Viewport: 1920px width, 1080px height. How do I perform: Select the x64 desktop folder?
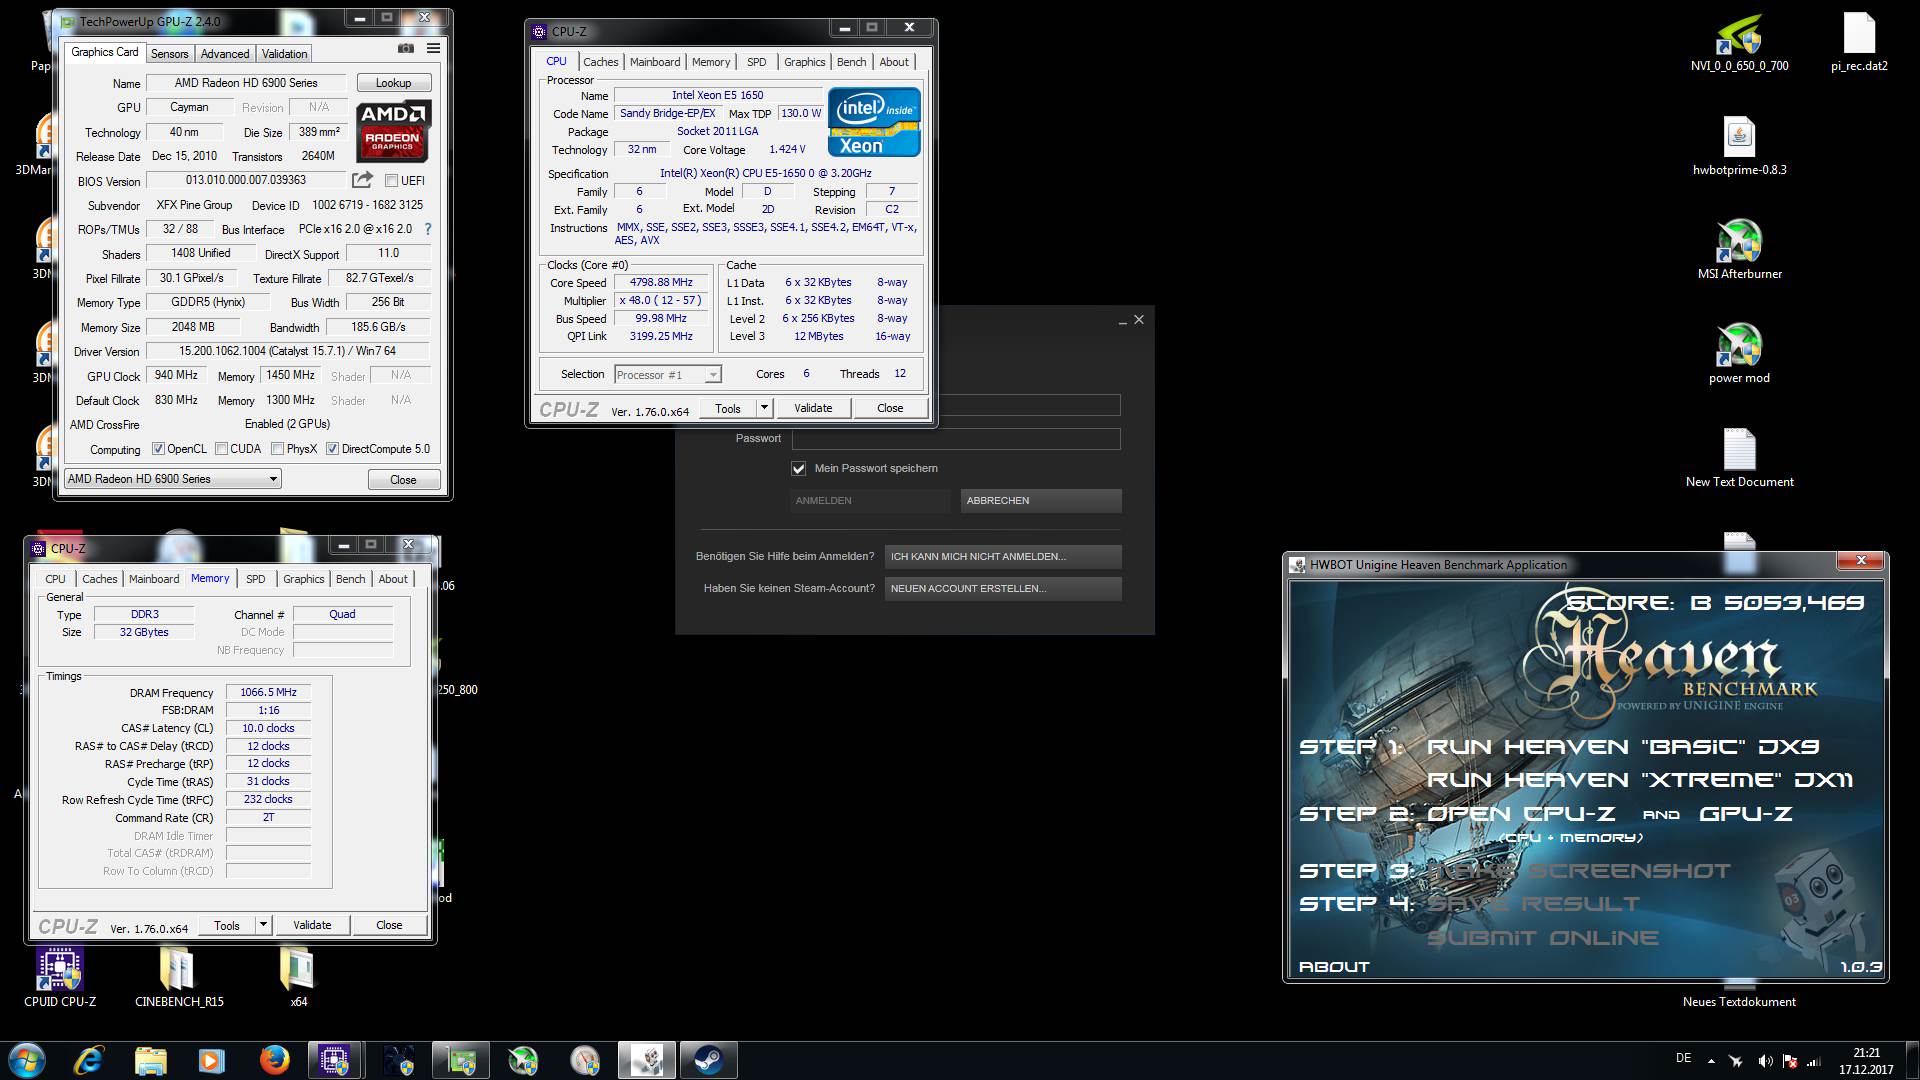tap(298, 977)
